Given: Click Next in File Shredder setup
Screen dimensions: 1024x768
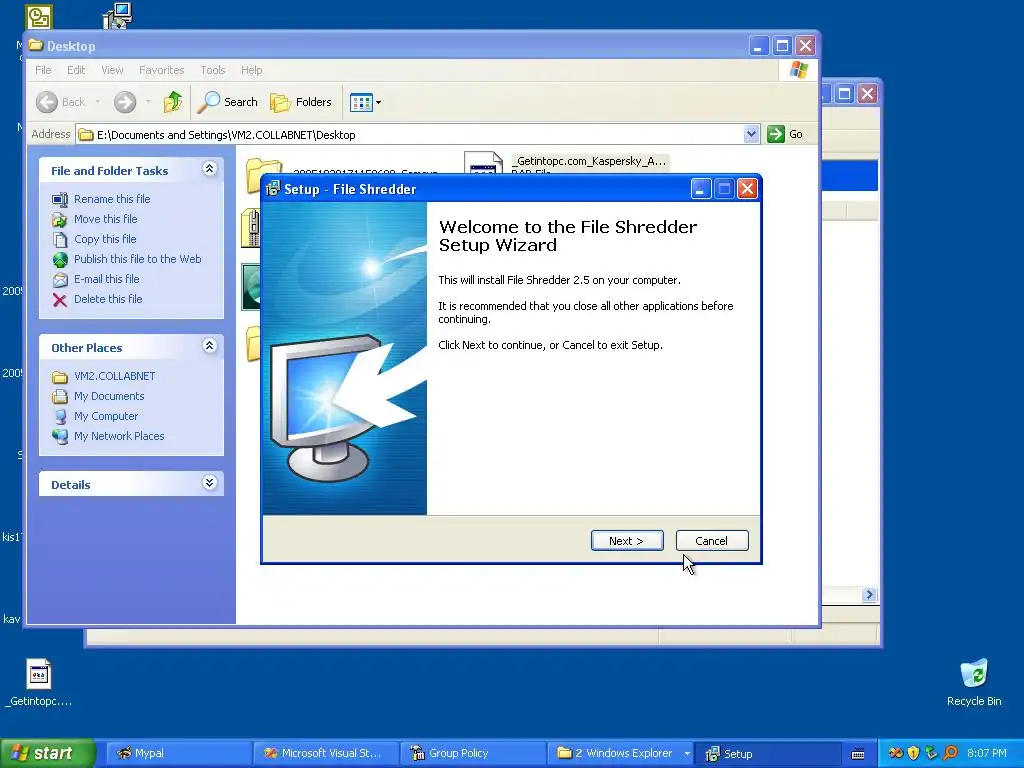Looking at the screenshot, I should [x=627, y=541].
